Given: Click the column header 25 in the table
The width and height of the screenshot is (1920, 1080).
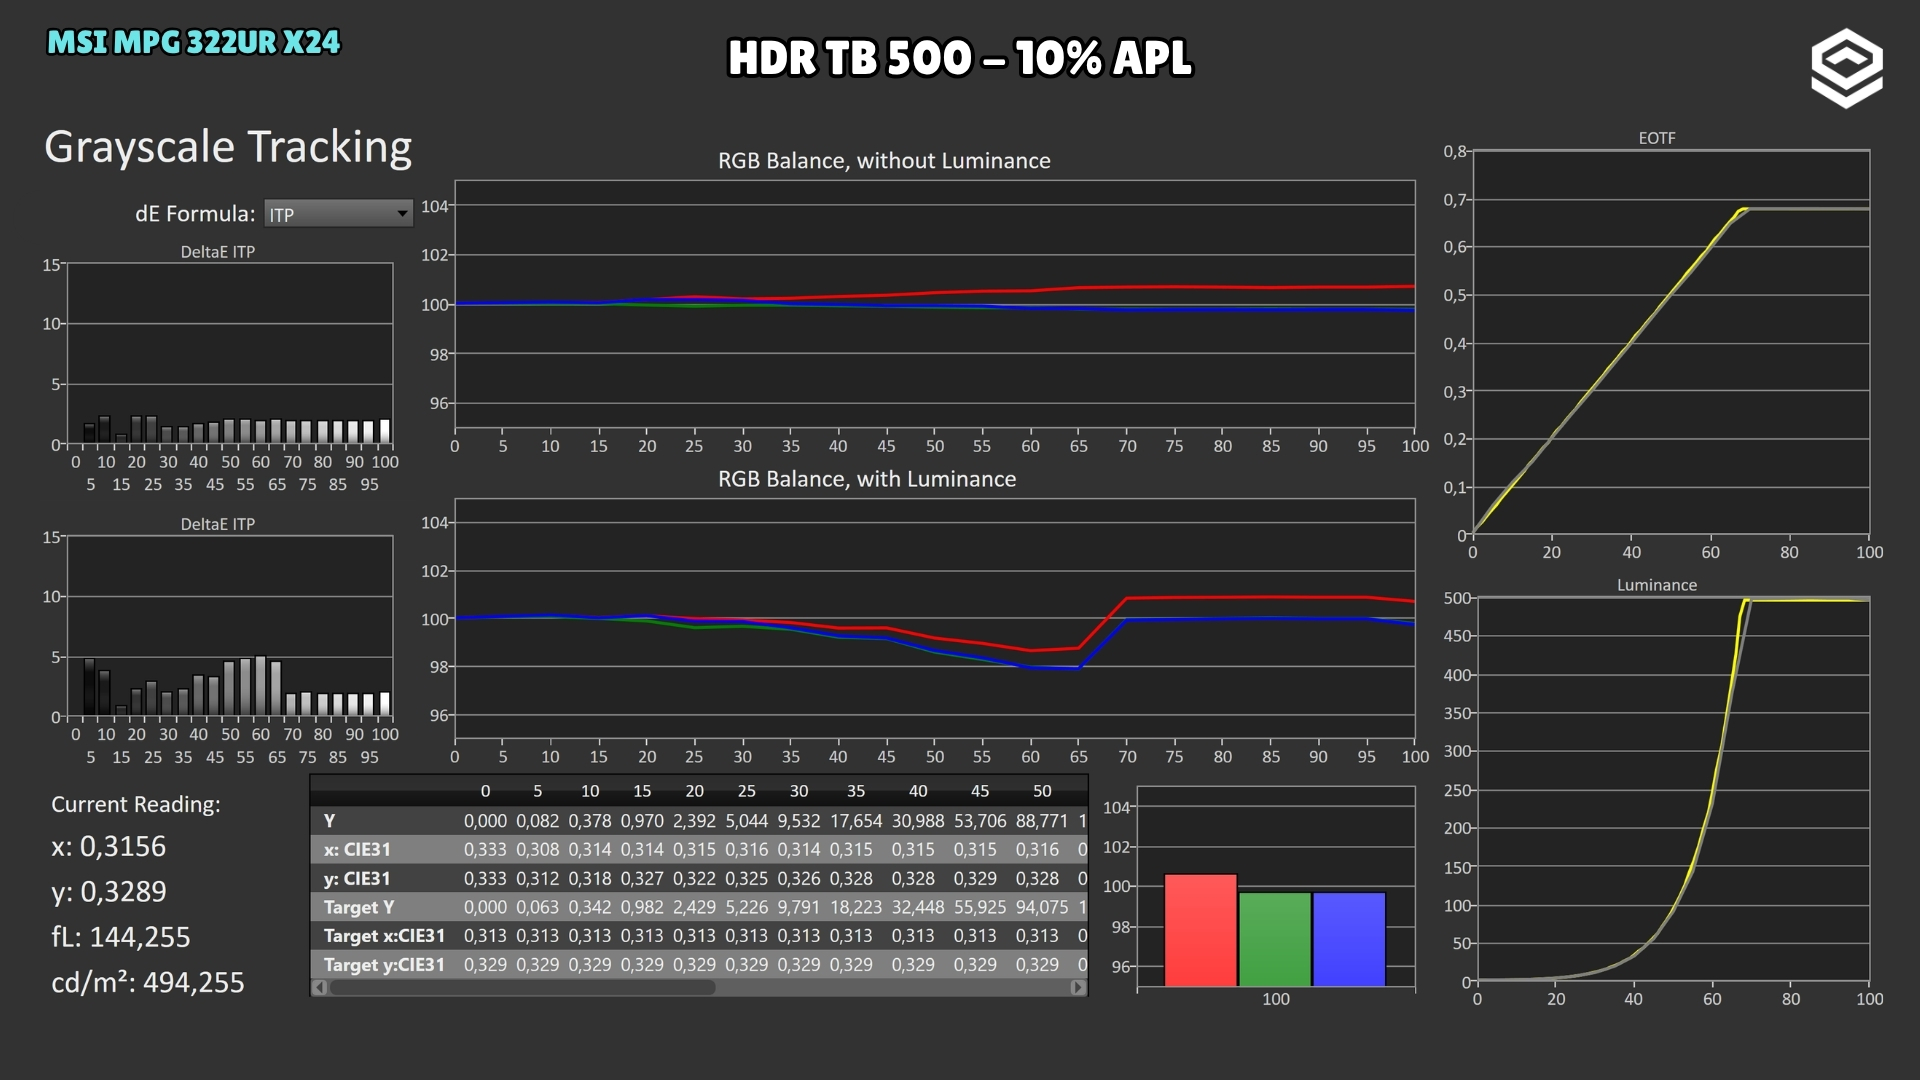Looking at the screenshot, I should tap(746, 791).
